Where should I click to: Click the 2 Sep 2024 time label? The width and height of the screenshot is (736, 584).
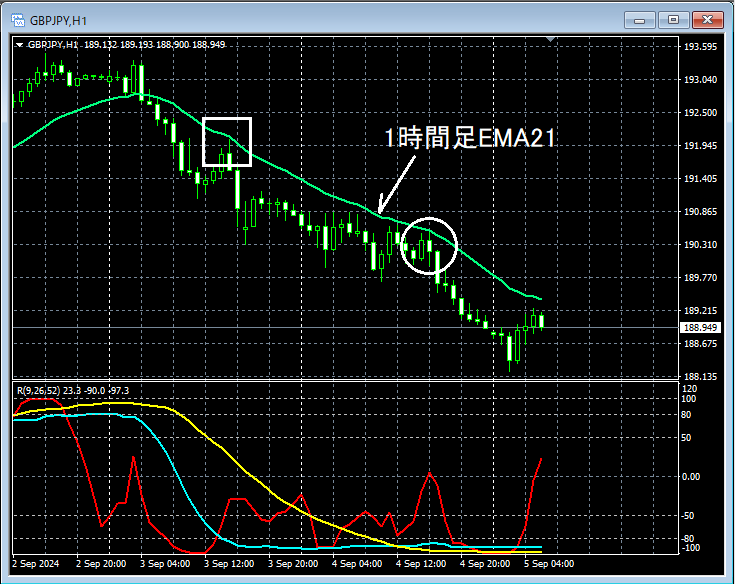(x=36, y=563)
